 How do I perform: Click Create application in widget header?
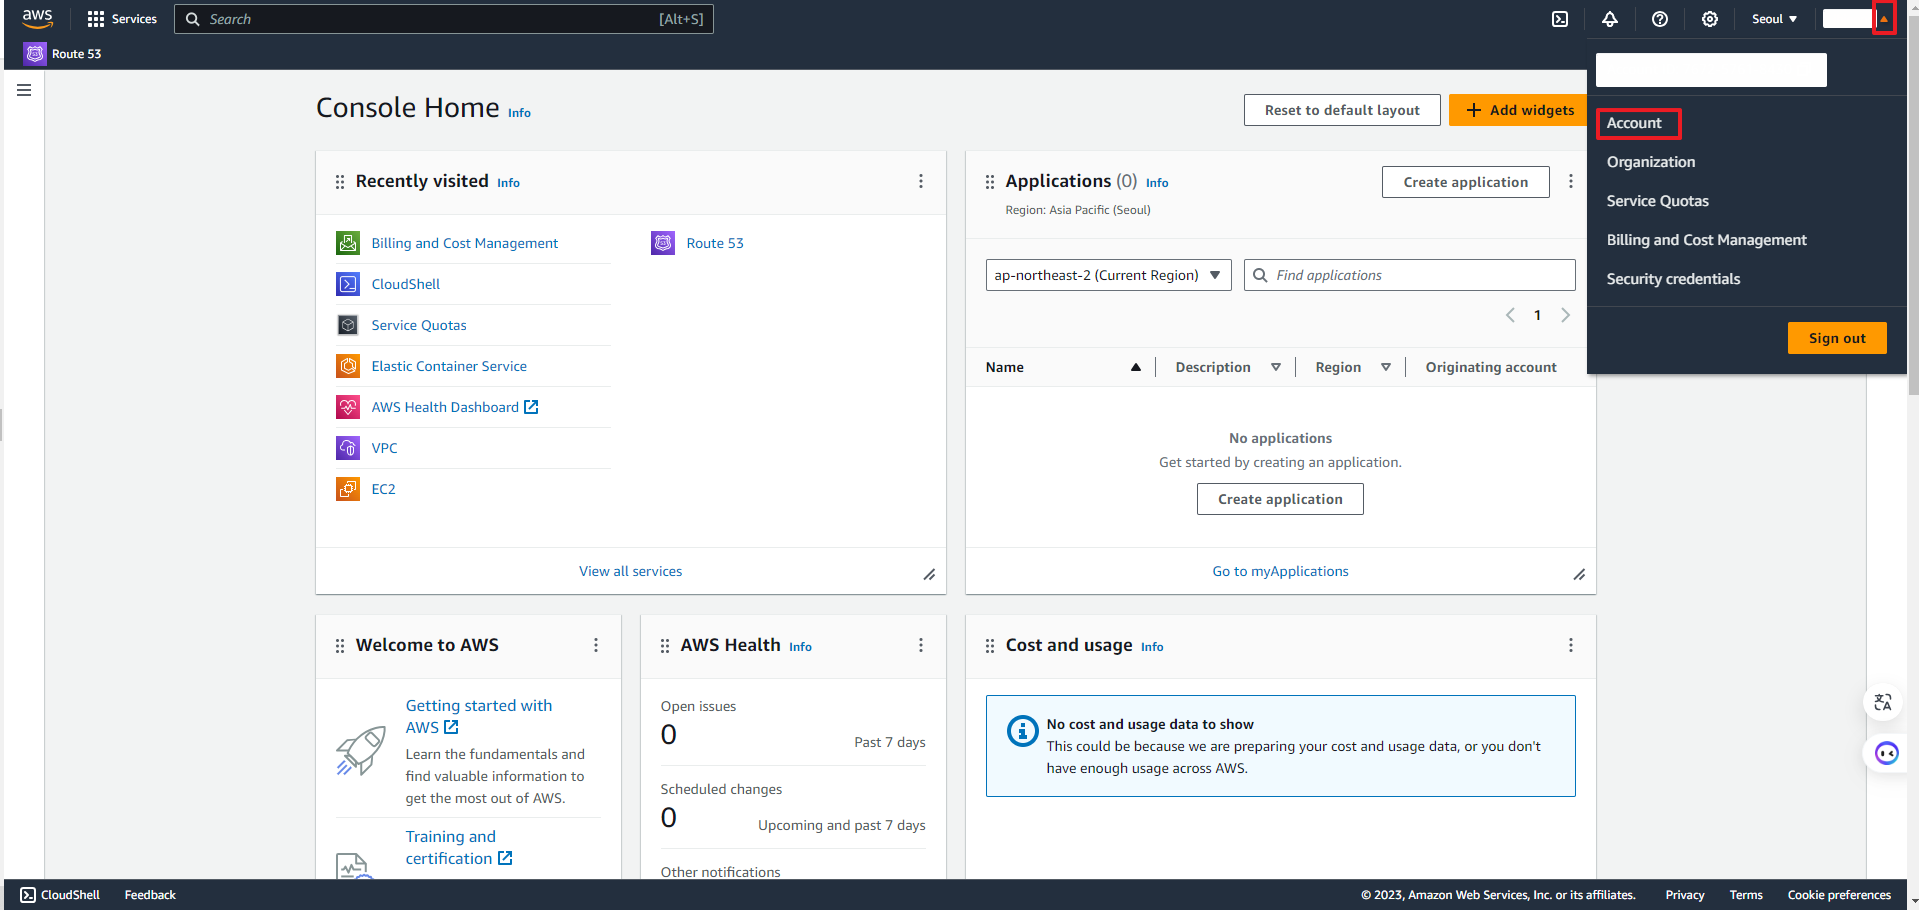tap(1465, 182)
